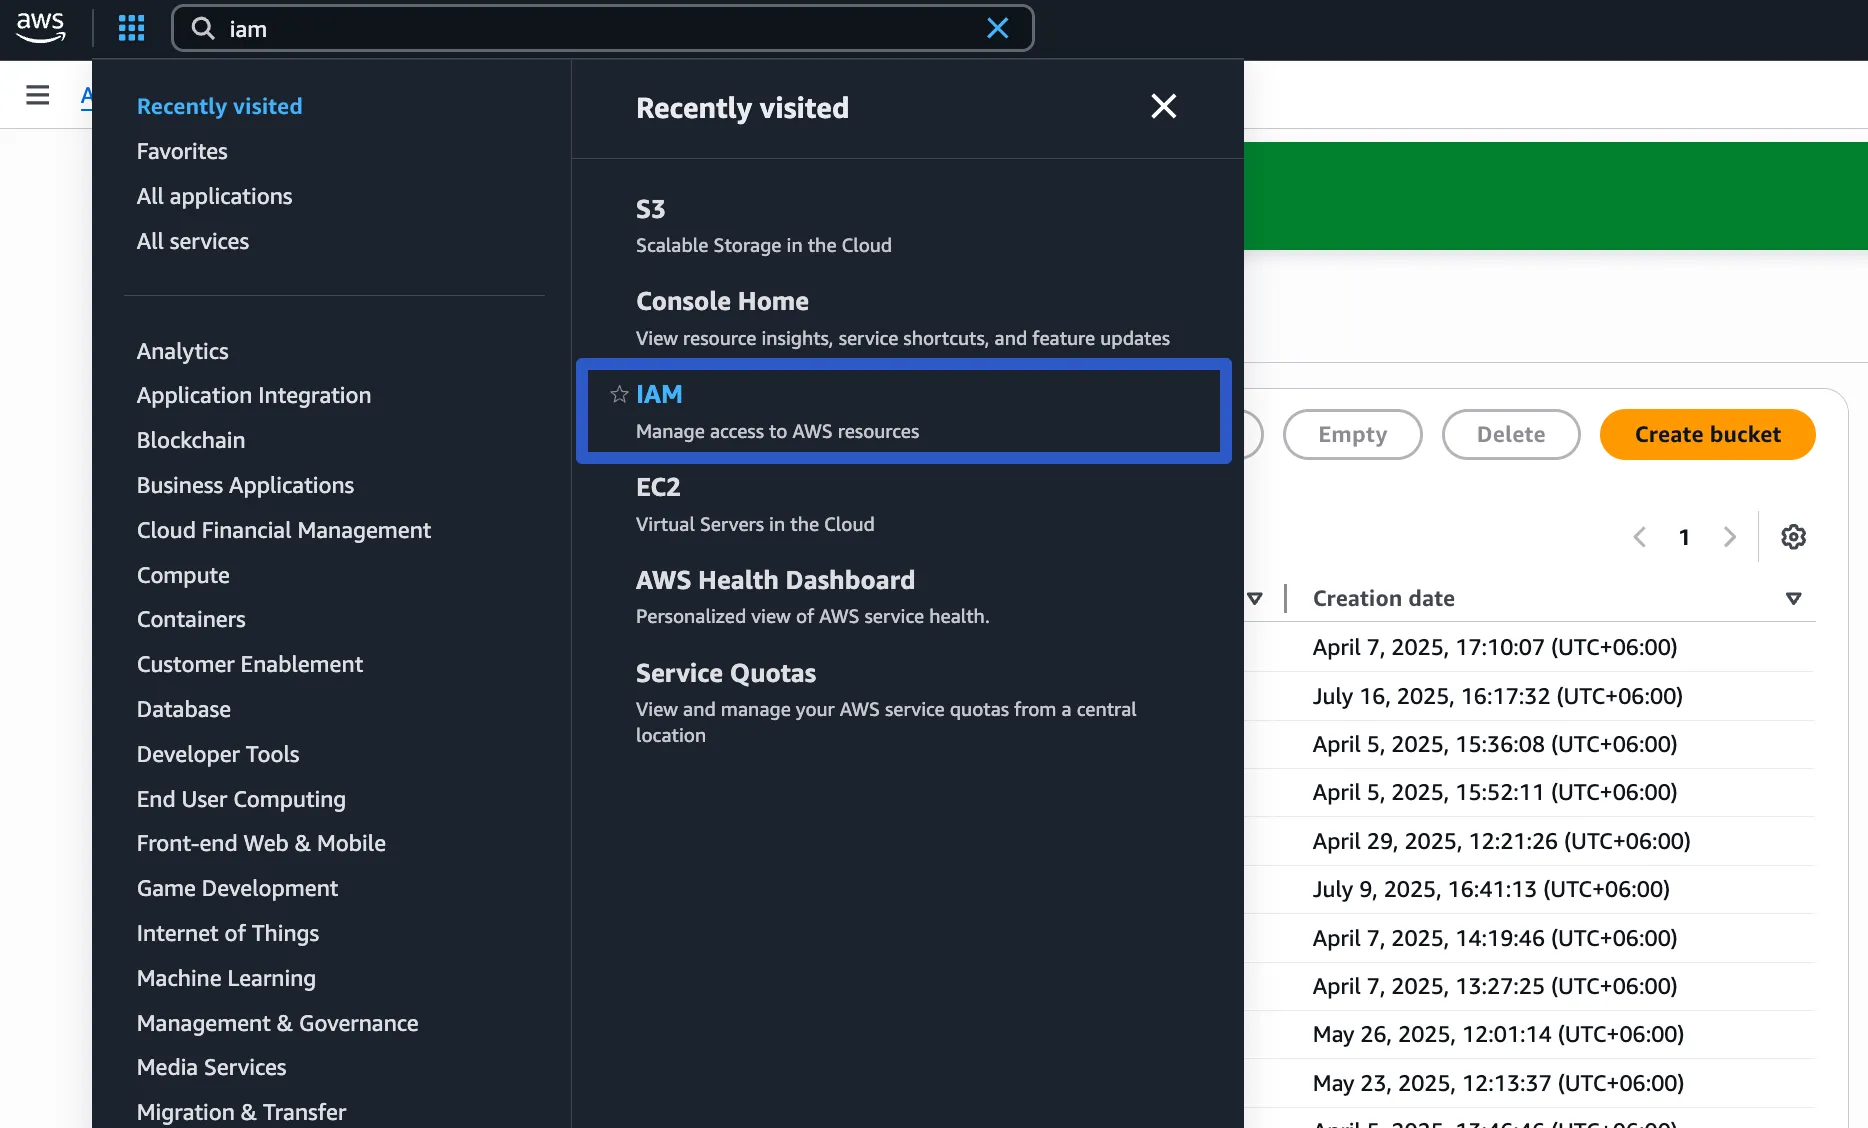The height and width of the screenshot is (1128, 1868).
Task: Open the Creation date column filter triangle
Action: coord(1257,598)
